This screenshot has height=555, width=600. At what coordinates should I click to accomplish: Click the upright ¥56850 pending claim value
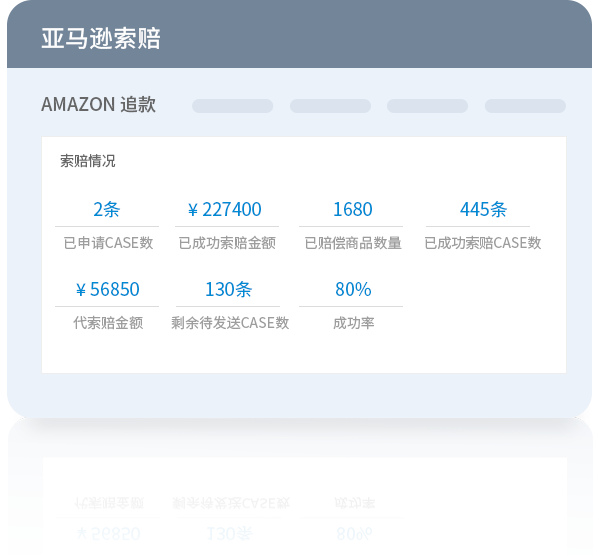tap(107, 290)
